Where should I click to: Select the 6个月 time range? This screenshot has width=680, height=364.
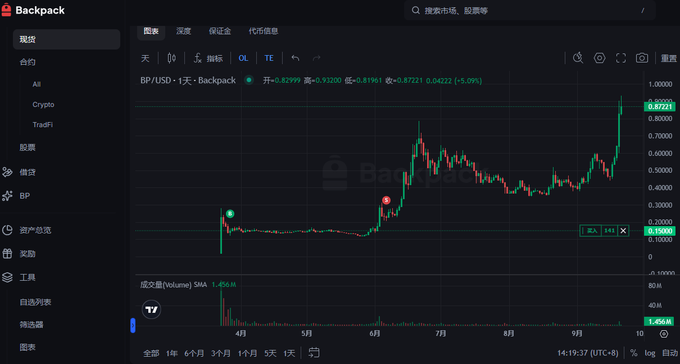point(194,354)
